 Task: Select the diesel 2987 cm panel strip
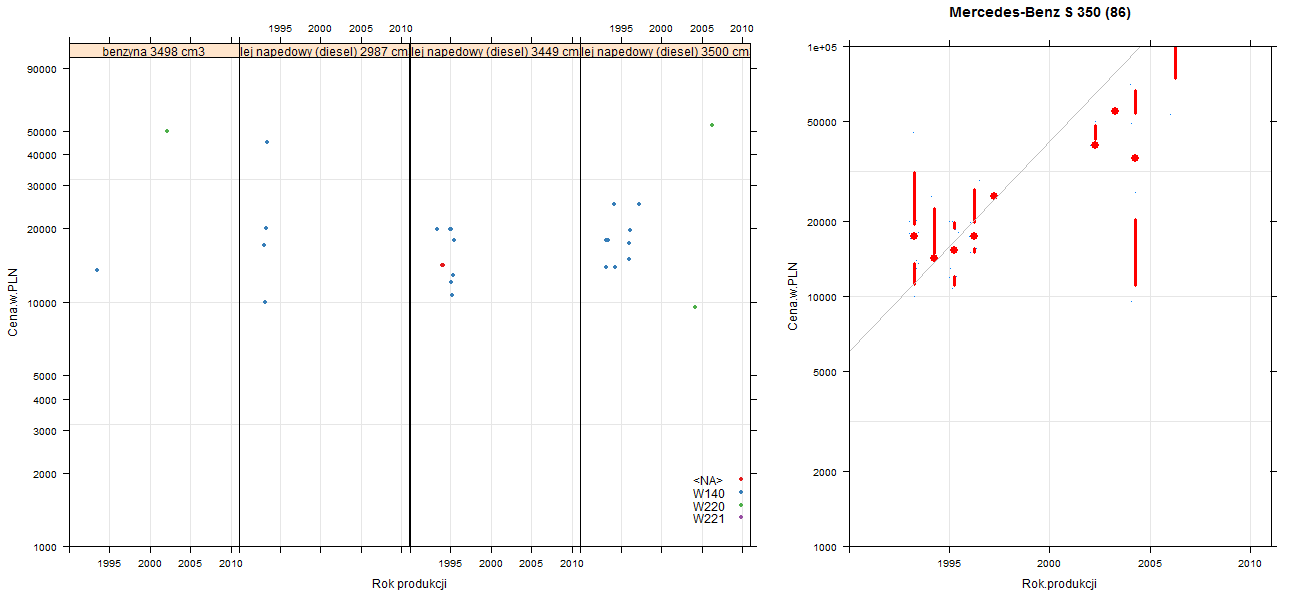(x=325, y=51)
